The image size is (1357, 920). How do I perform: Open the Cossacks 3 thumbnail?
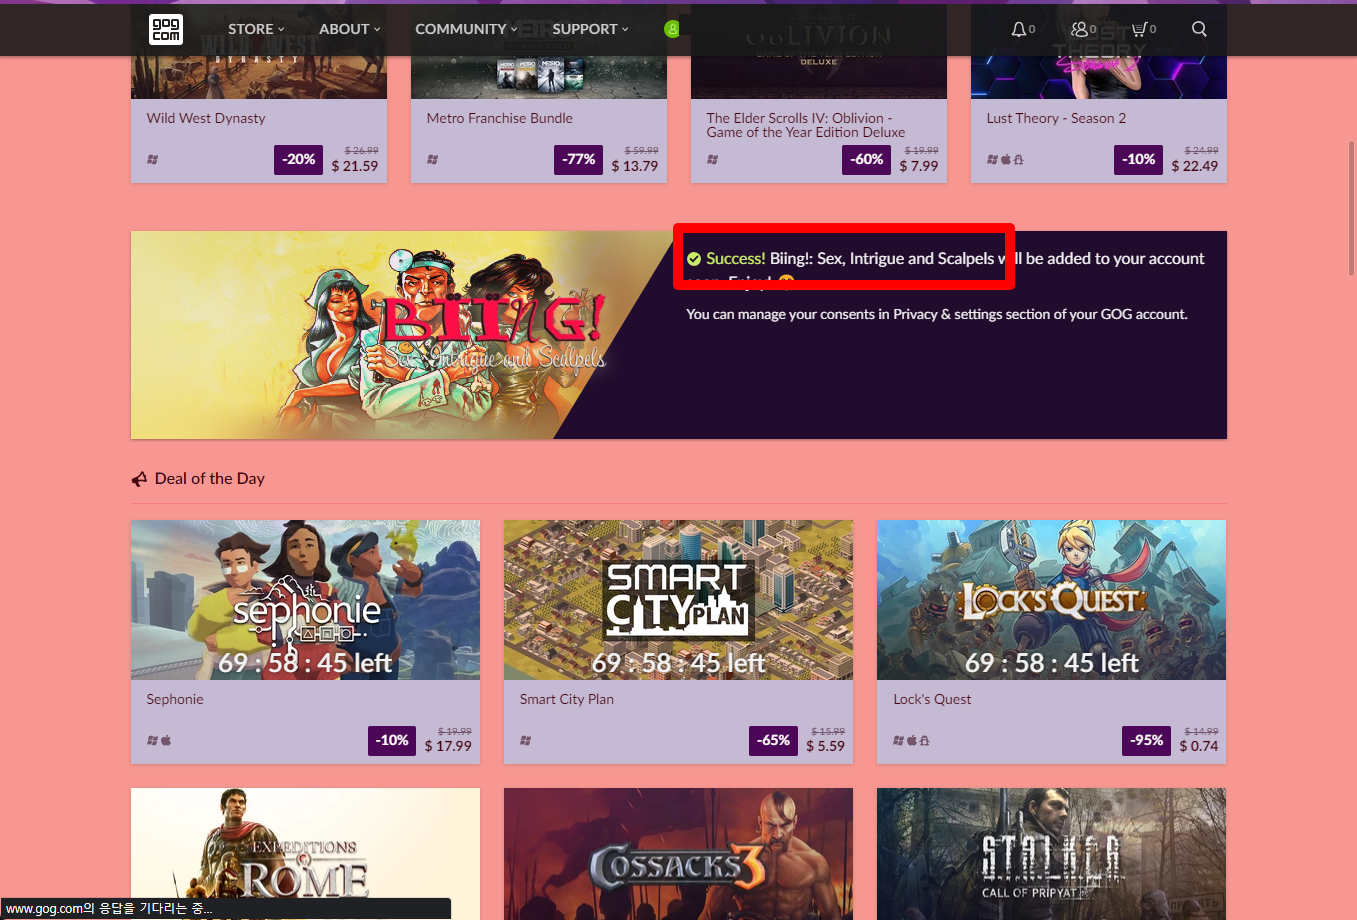pos(678,854)
